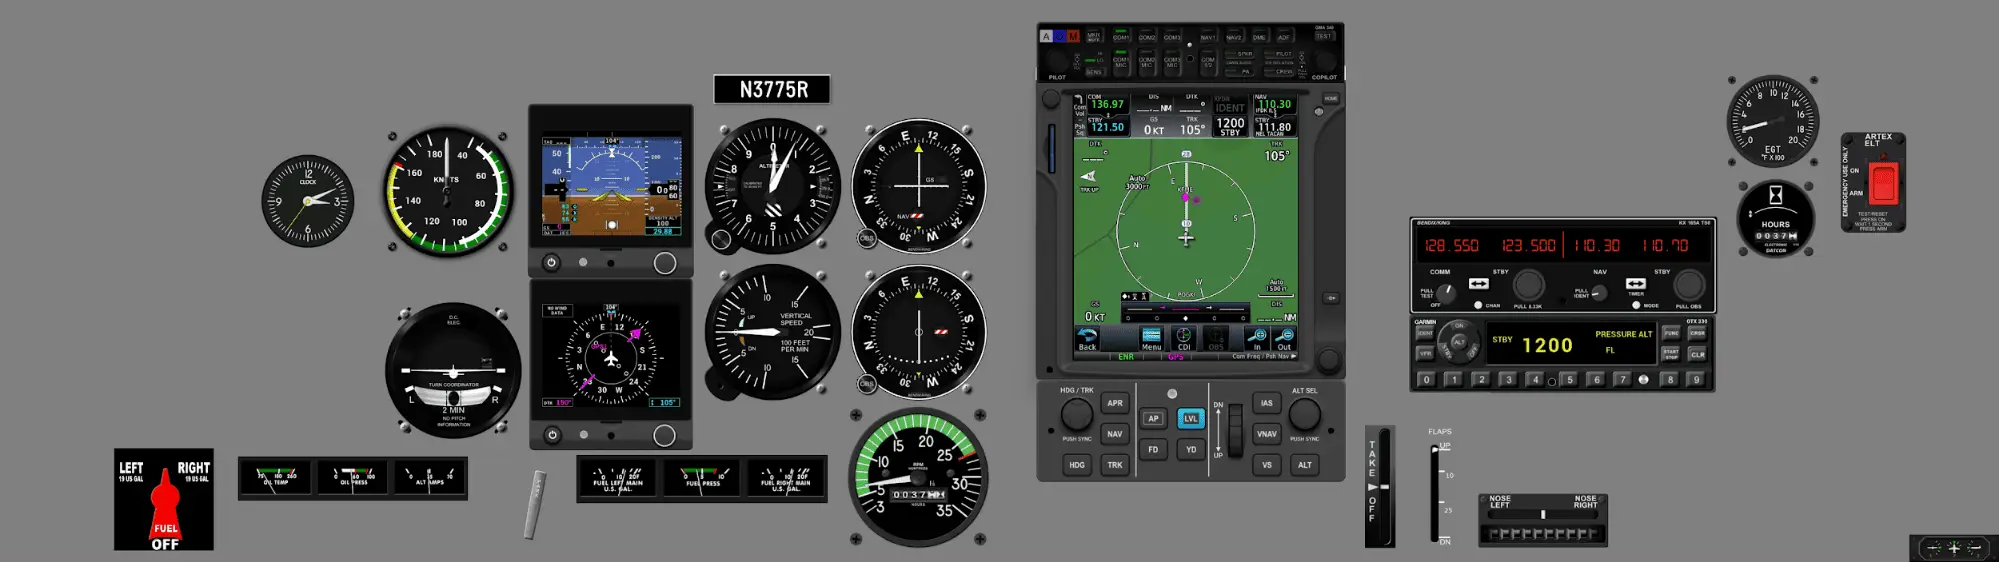Image resolution: width=1999 pixels, height=563 pixels.
Task: Click the OBS knob on upper VOR indicator
Action: tap(867, 238)
